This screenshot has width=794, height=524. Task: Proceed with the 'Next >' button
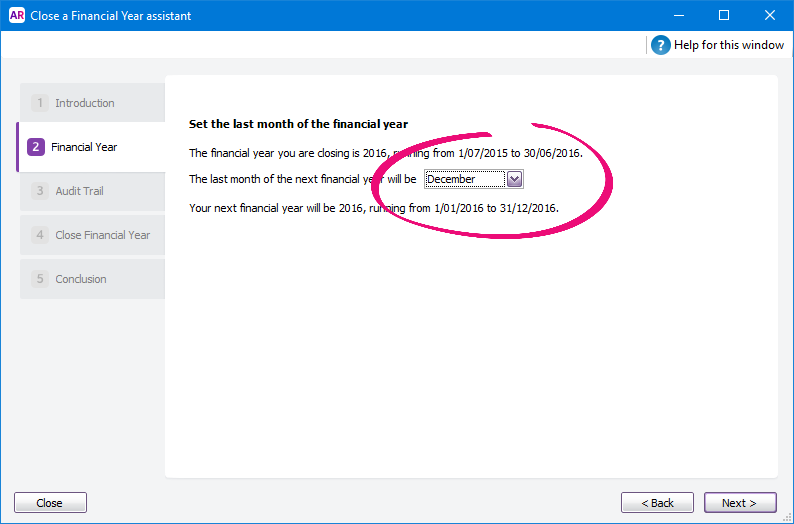[x=740, y=503]
